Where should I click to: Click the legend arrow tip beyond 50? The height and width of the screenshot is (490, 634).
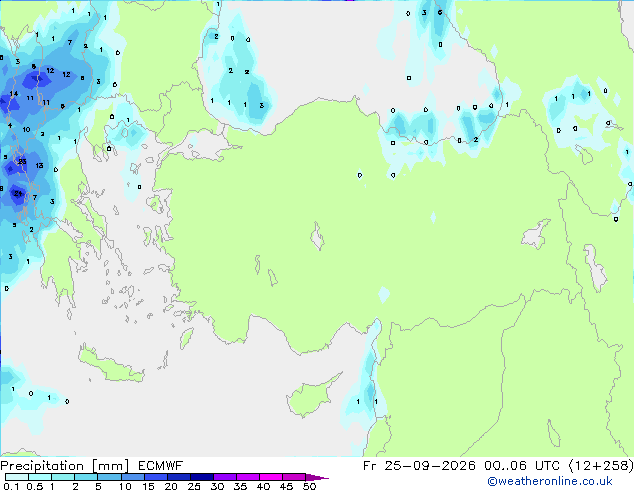(x=317, y=477)
